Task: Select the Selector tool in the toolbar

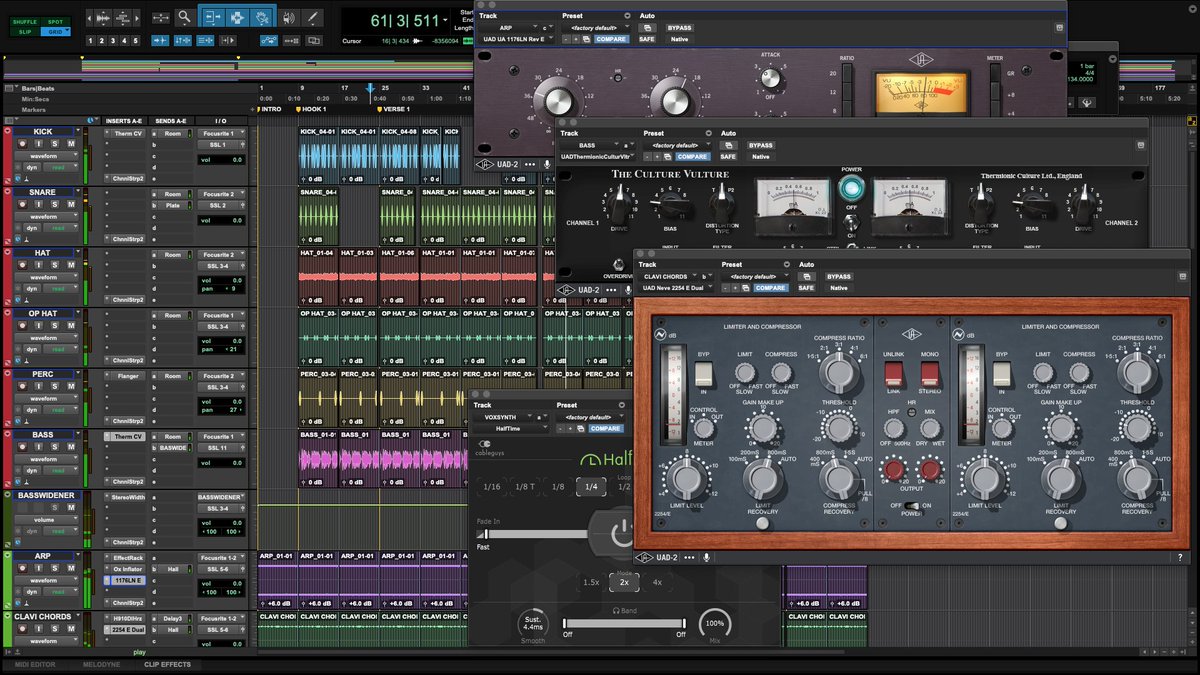Action: (x=237, y=18)
